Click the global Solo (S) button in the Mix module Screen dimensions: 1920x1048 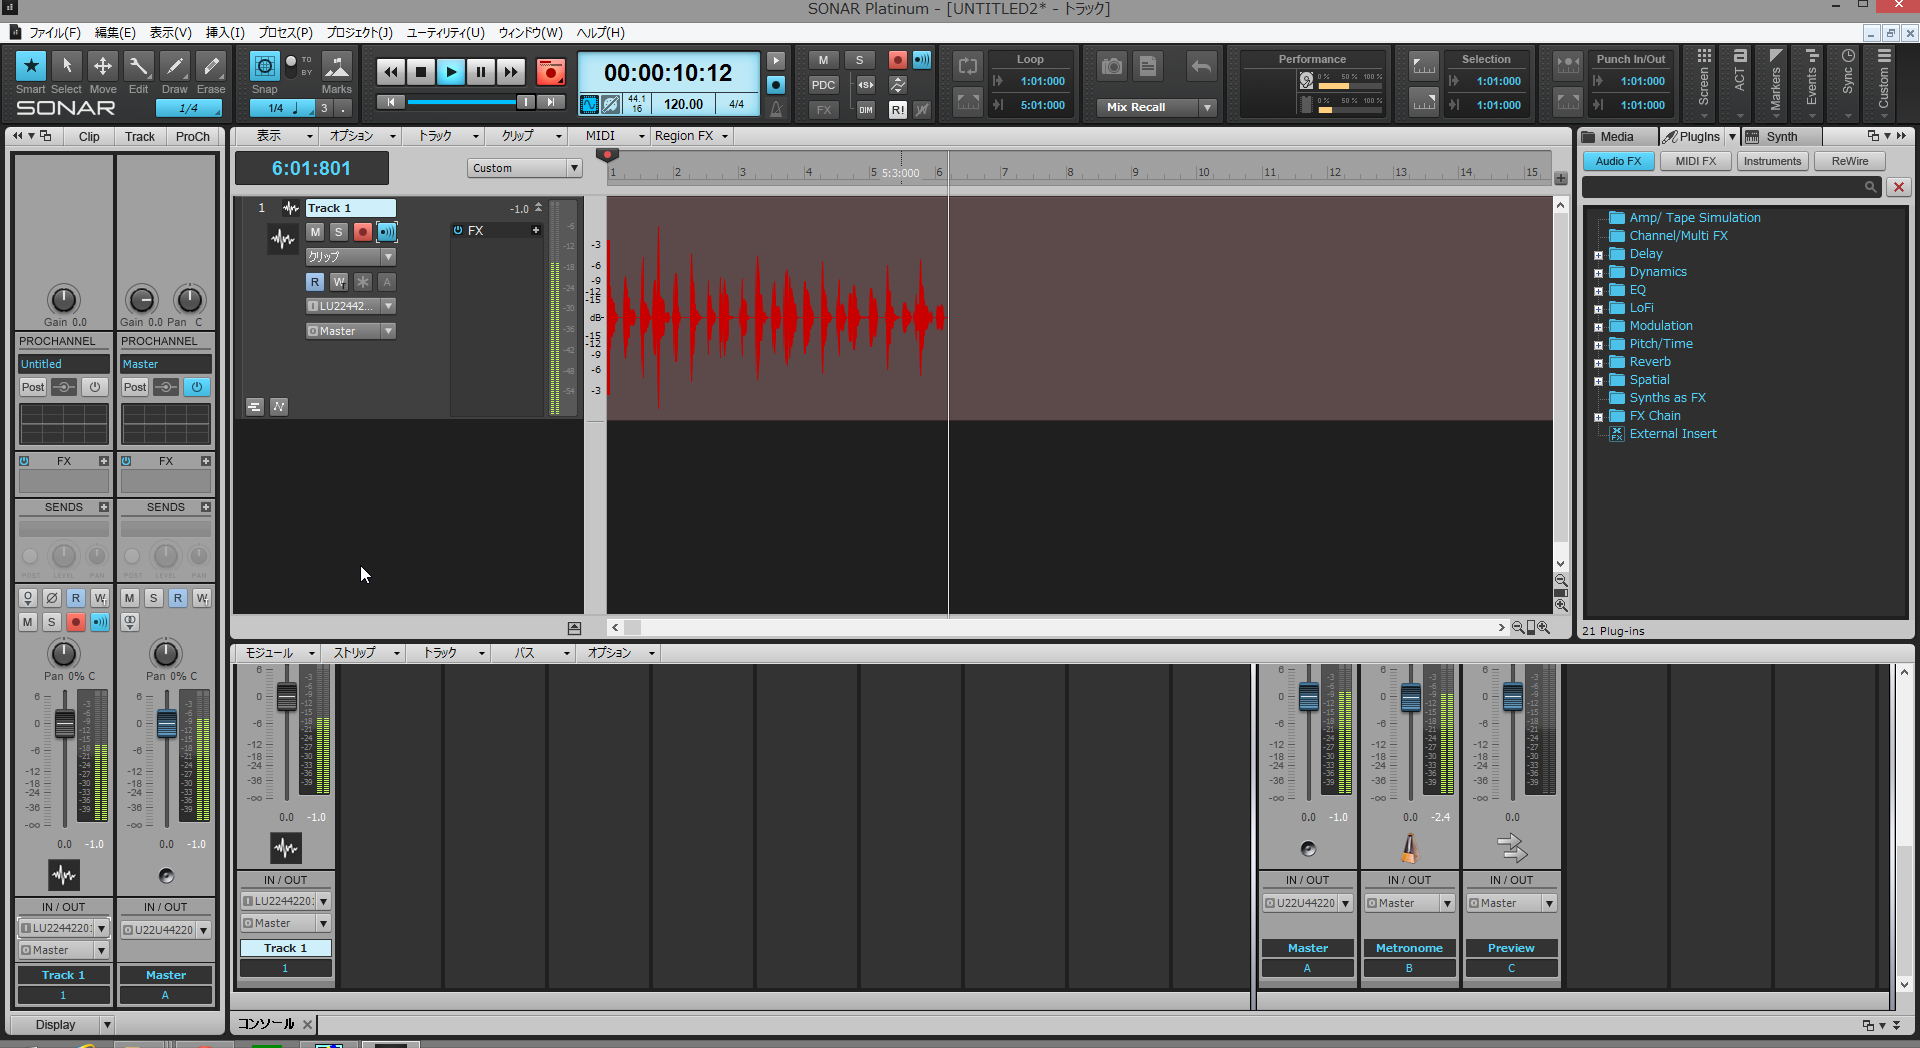(x=859, y=60)
